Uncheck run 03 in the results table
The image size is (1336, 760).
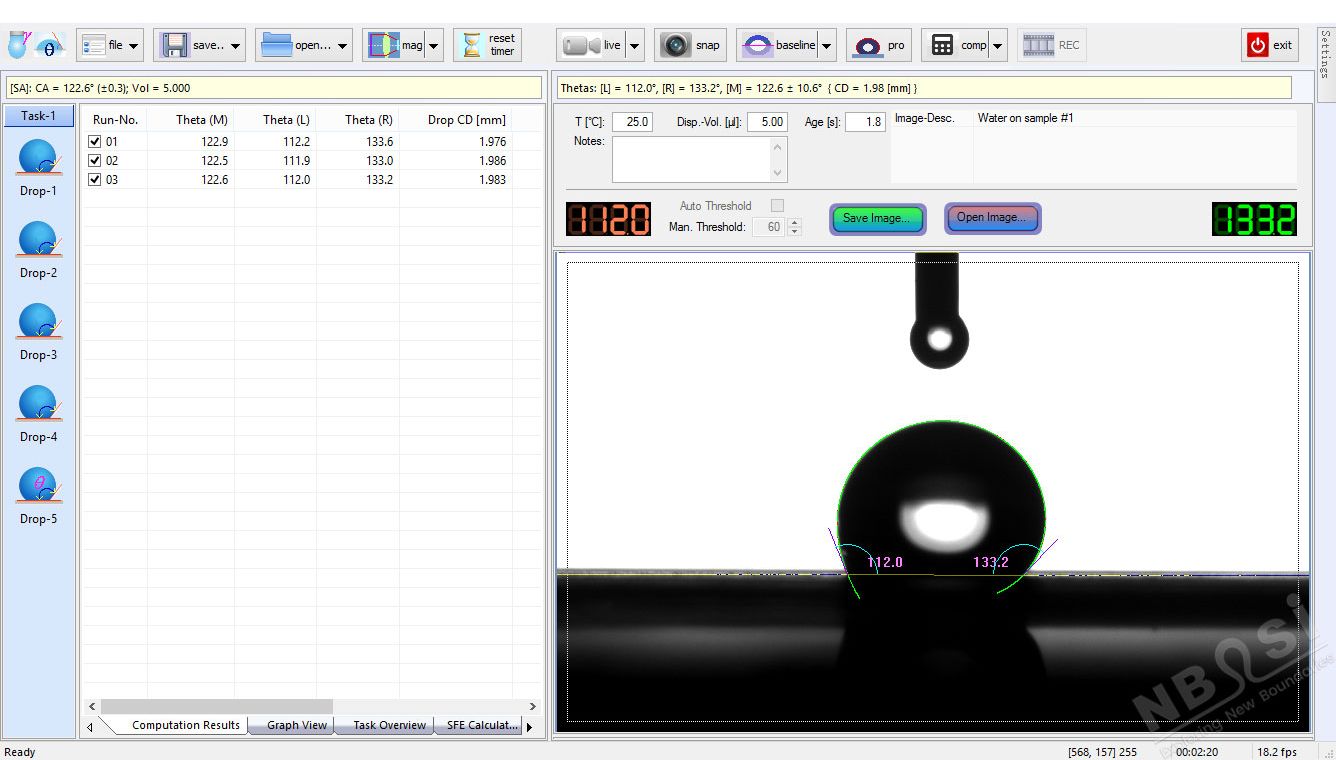tap(96, 180)
